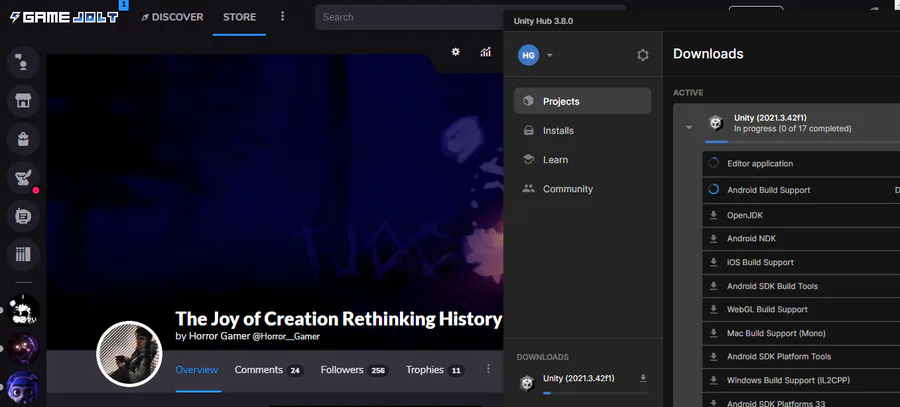Click the In progress (0 of 17 completed) status
Image resolution: width=900 pixels, height=407 pixels.
click(x=793, y=129)
